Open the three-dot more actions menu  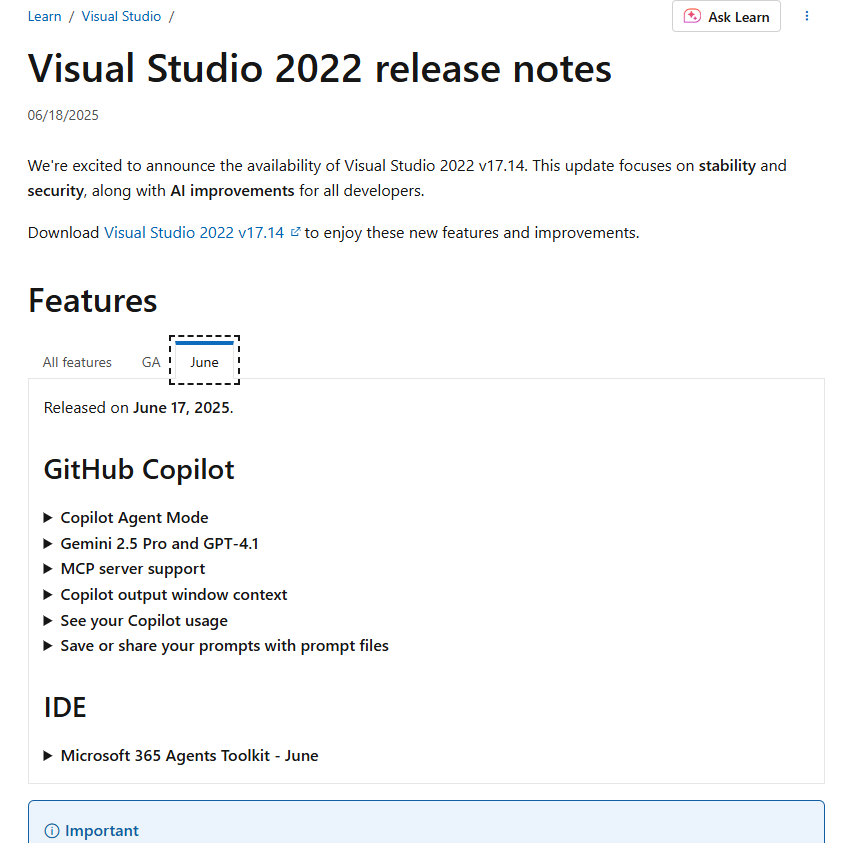(x=806, y=16)
